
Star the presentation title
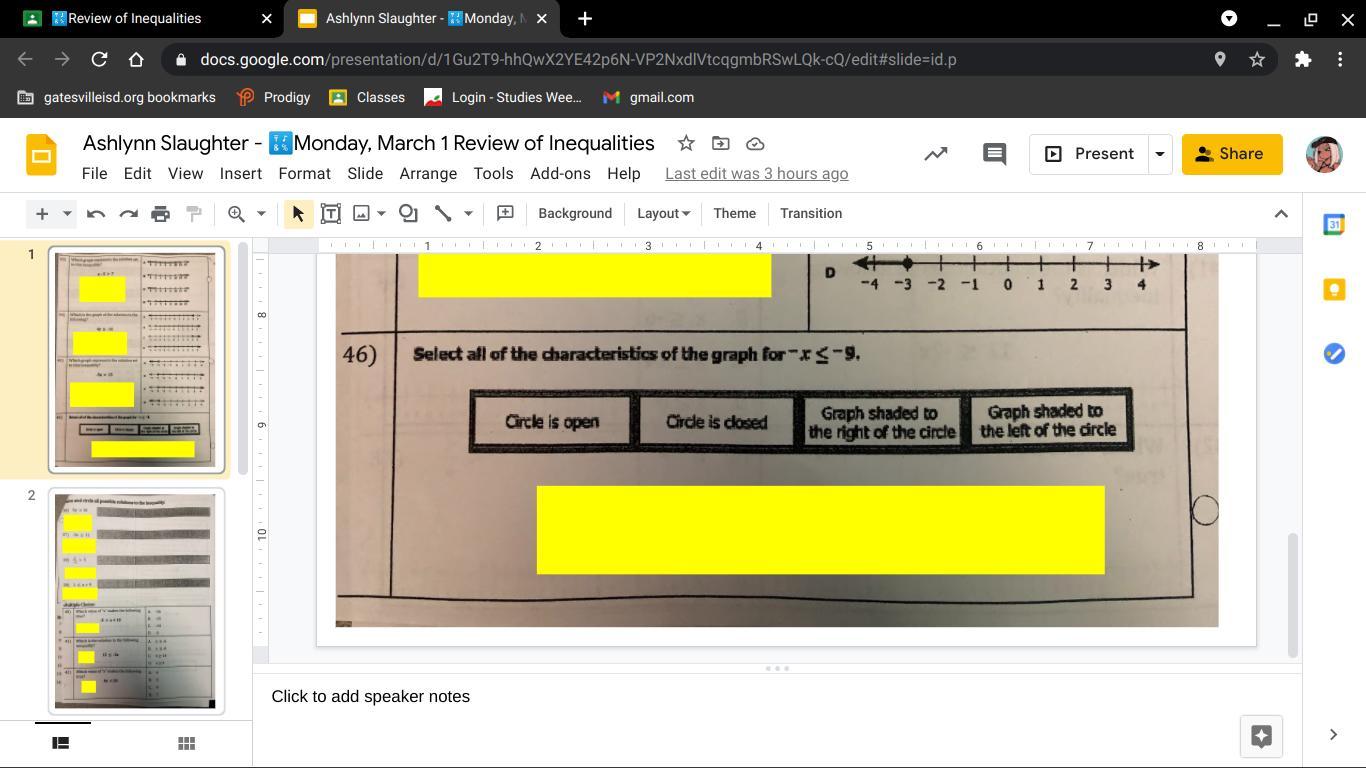coord(686,143)
